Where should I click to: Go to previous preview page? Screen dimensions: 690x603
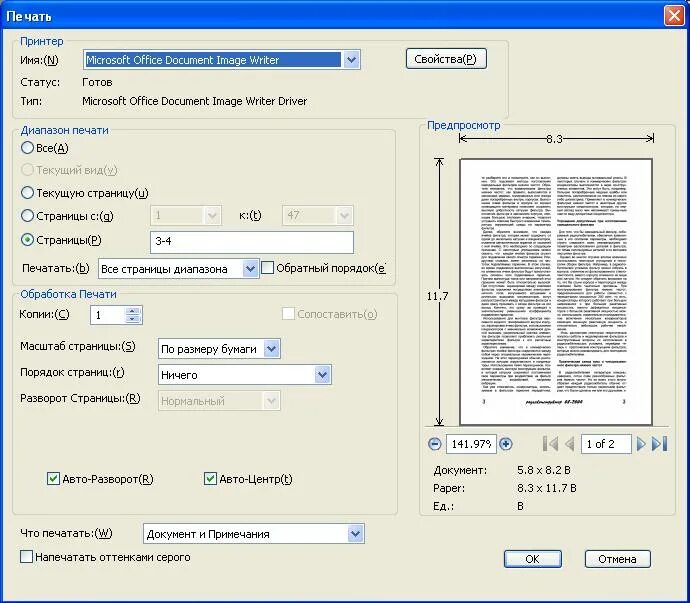pos(569,444)
